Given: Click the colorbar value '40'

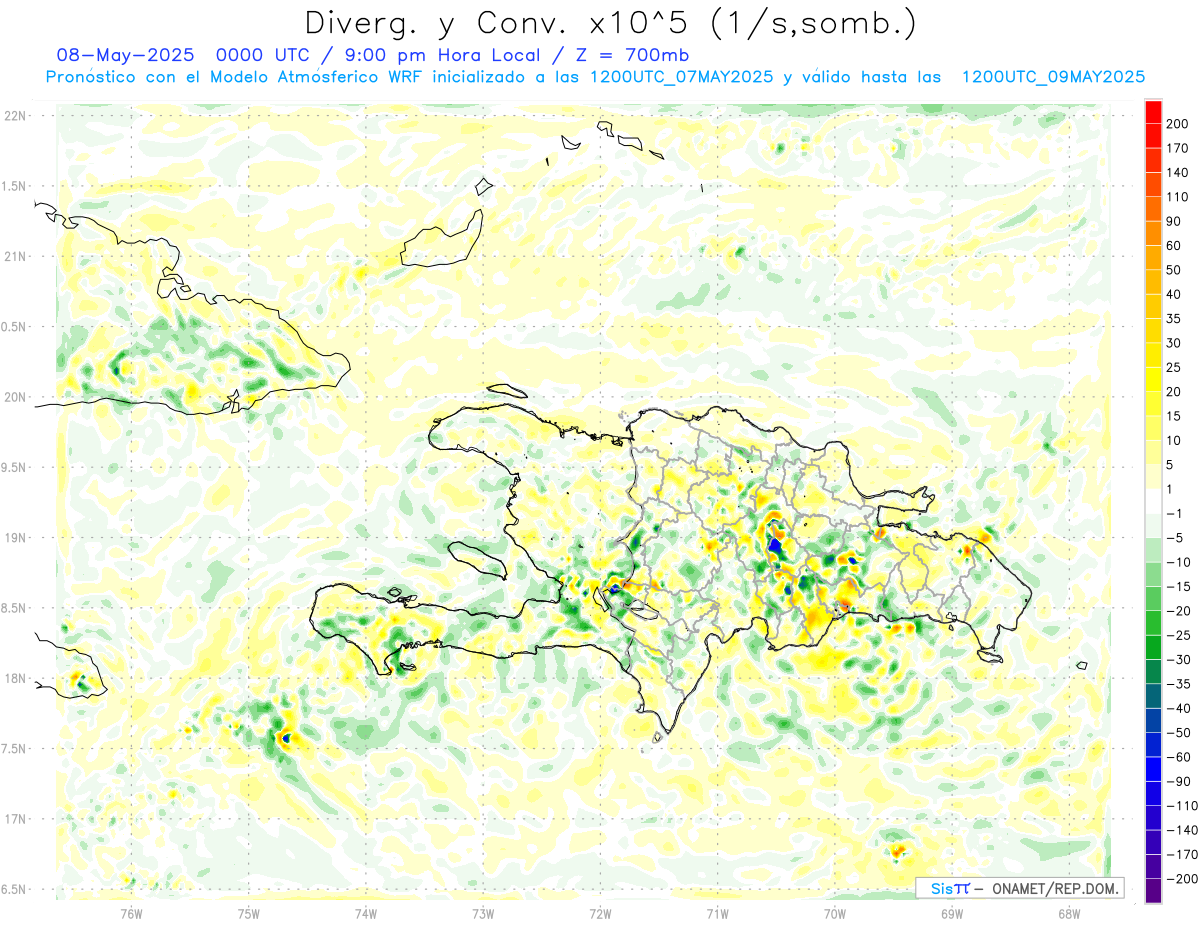Looking at the screenshot, I should (x=1174, y=295).
